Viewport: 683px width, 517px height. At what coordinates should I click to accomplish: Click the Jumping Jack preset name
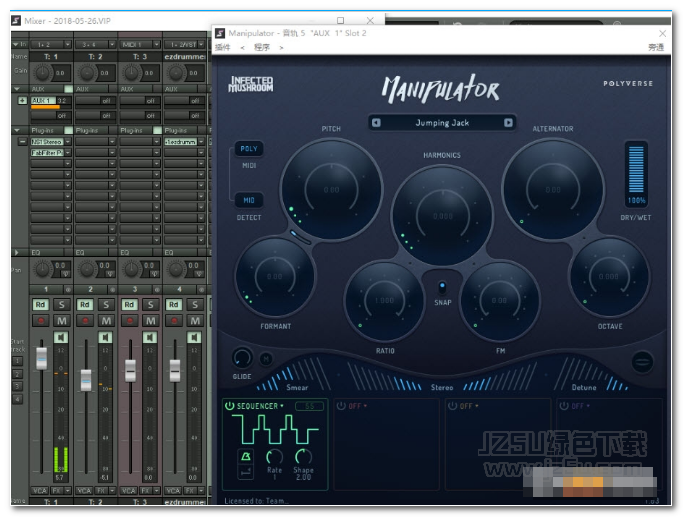click(x=442, y=123)
